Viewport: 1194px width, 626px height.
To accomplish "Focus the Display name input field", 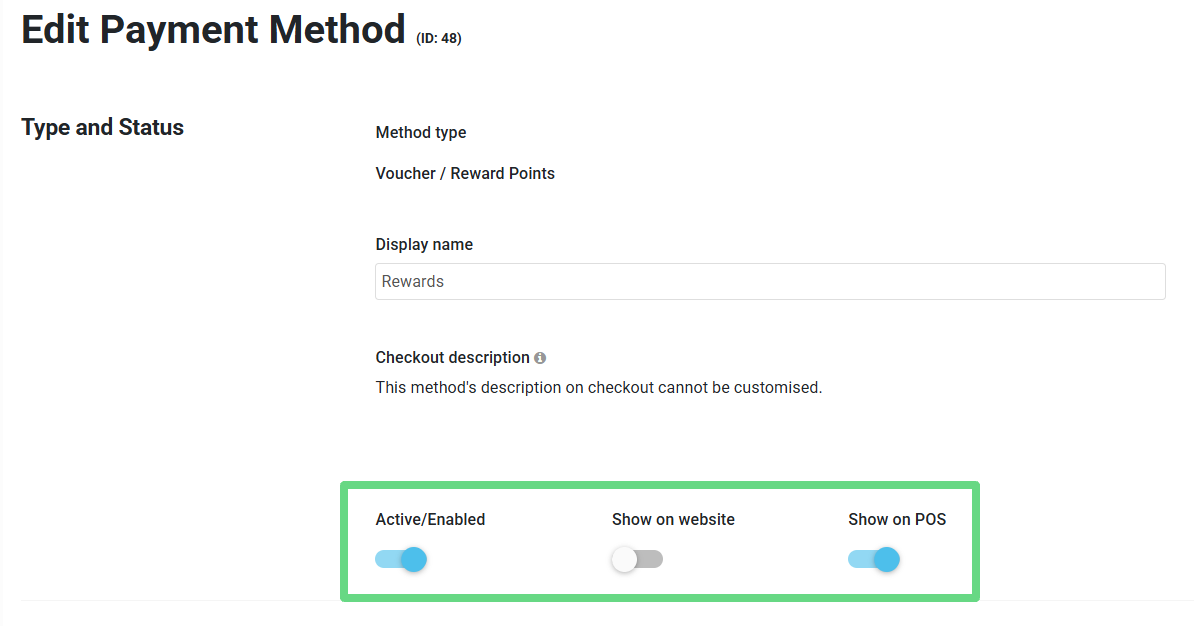I will [770, 282].
